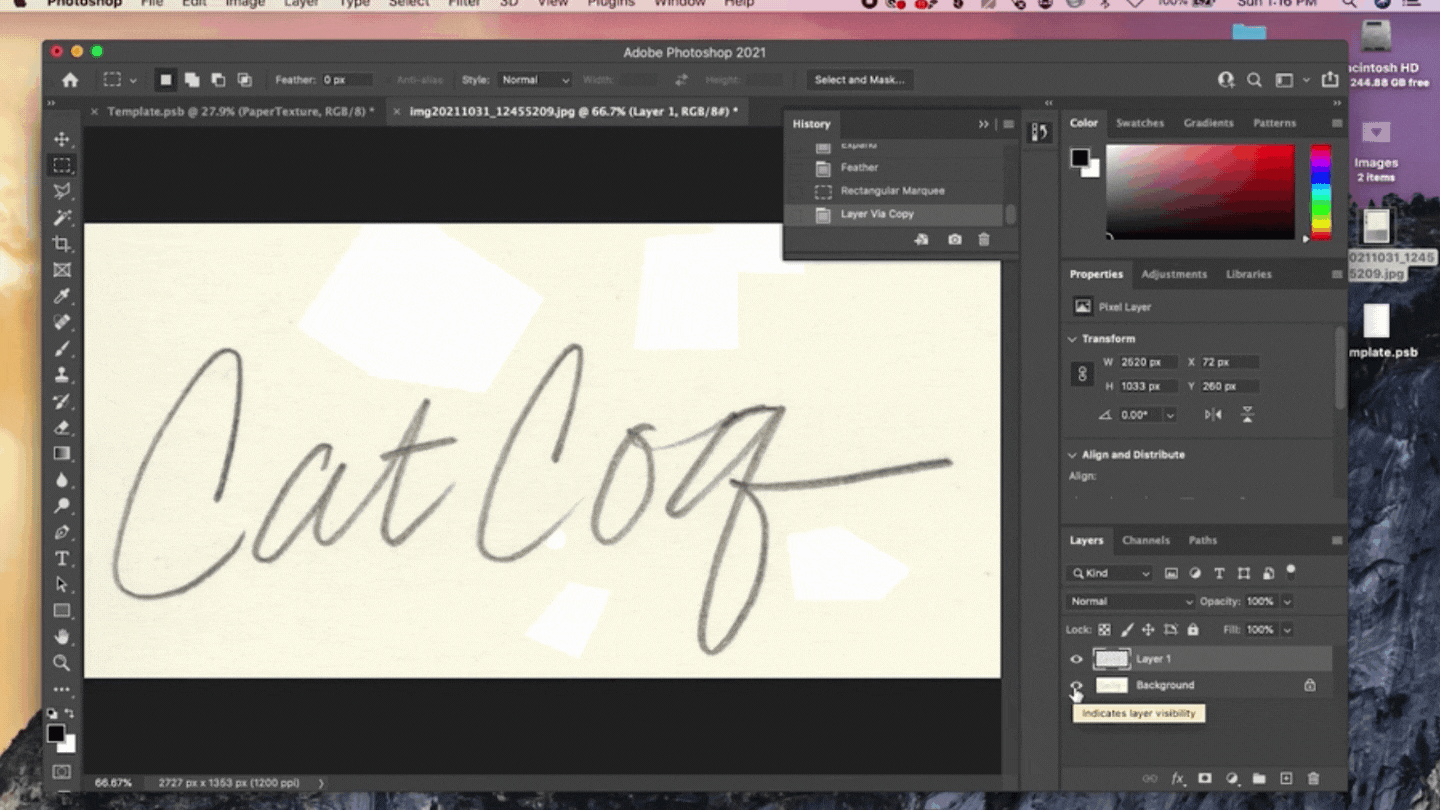Choose the Eyedropper tool
1440x810 pixels.
[62, 297]
